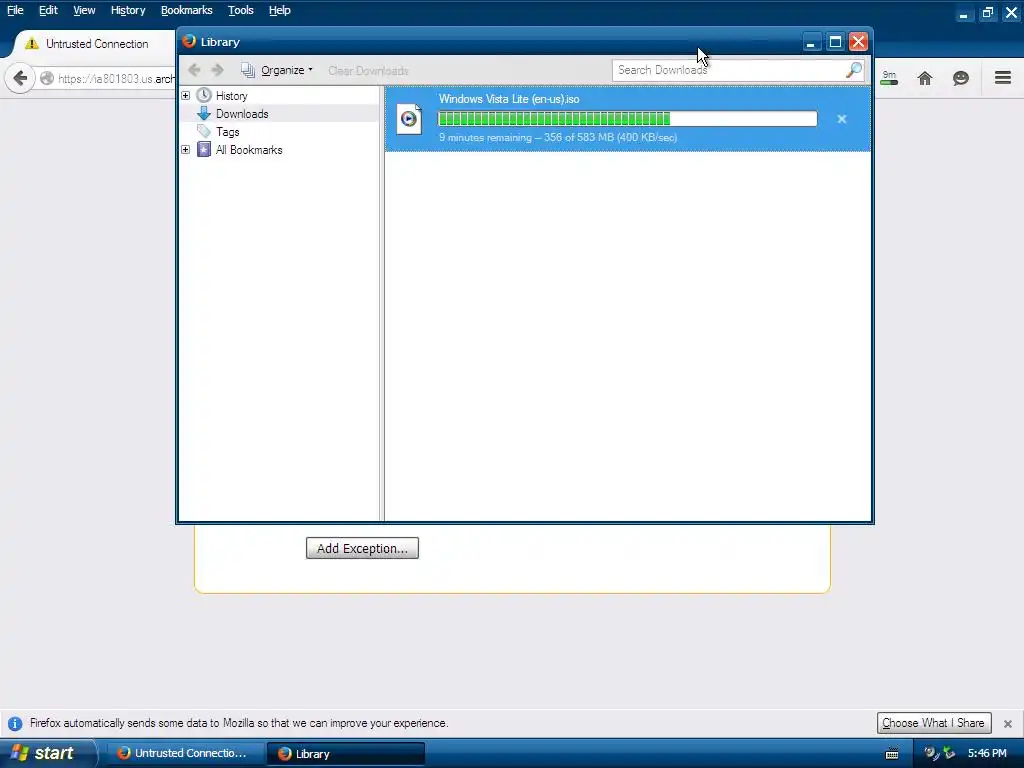This screenshot has height=768, width=1024.
Task: Switch to Untrusted Connection taskbar button
Action: pos(184,753)
